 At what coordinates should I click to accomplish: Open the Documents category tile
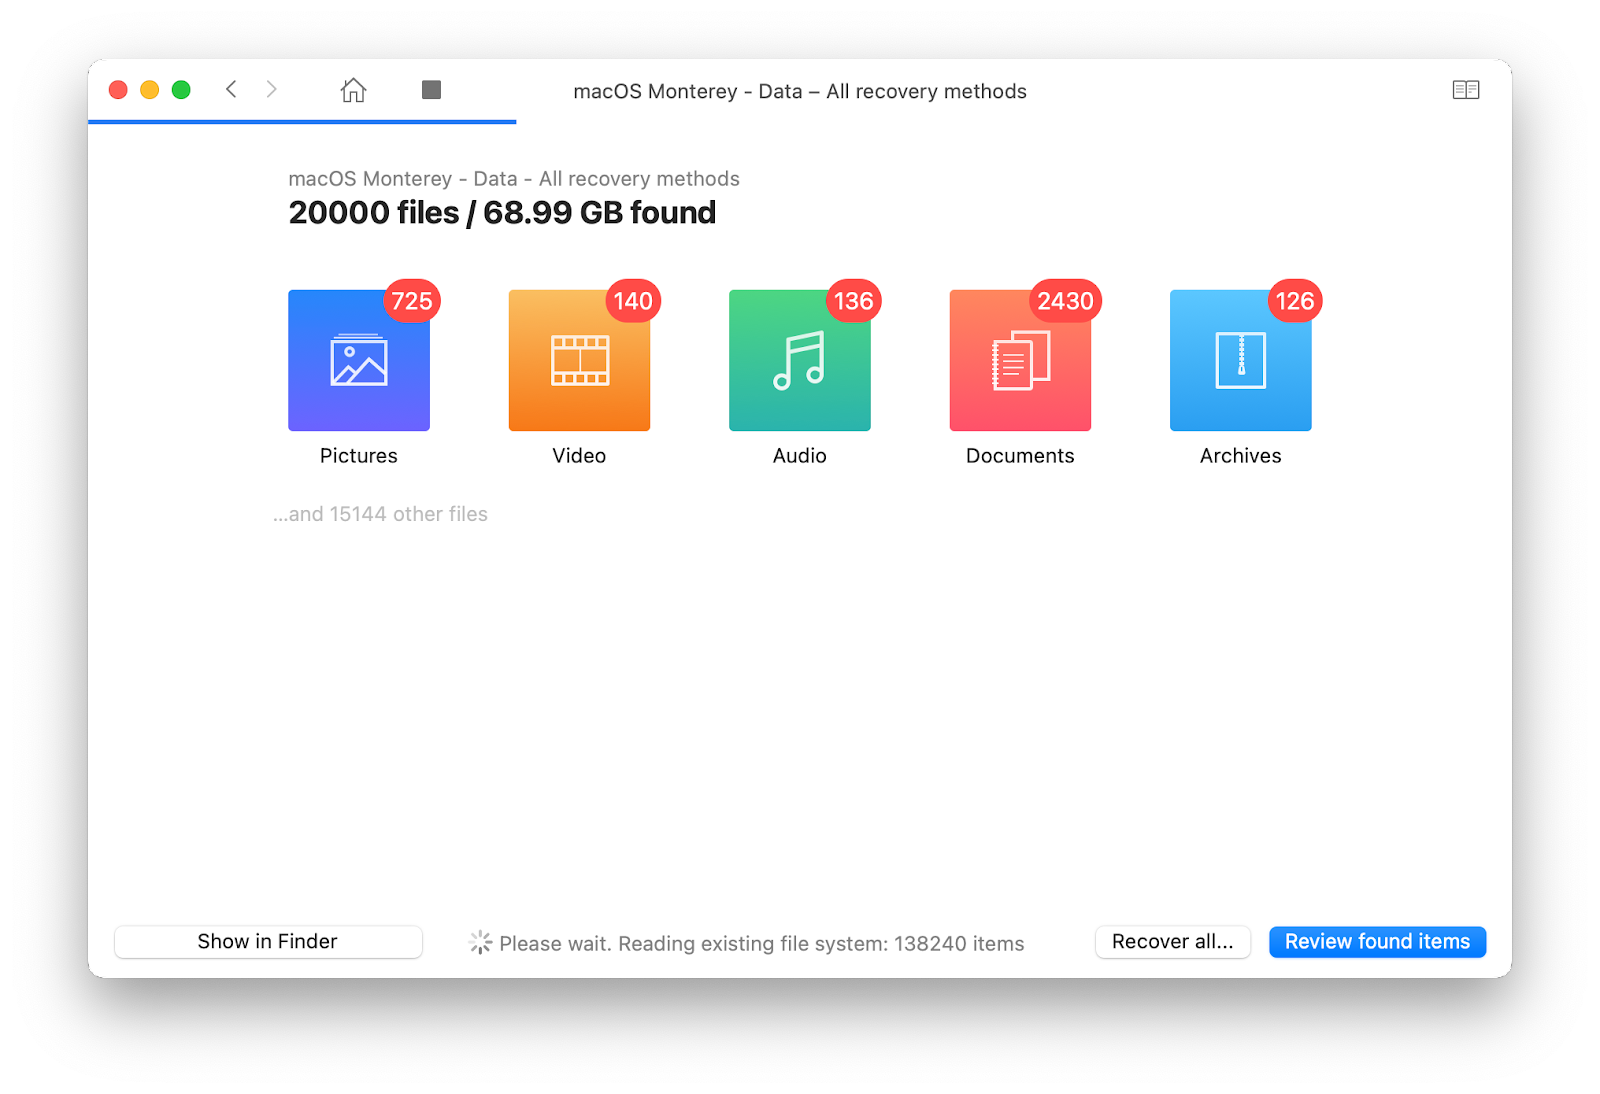[1020, 360]
